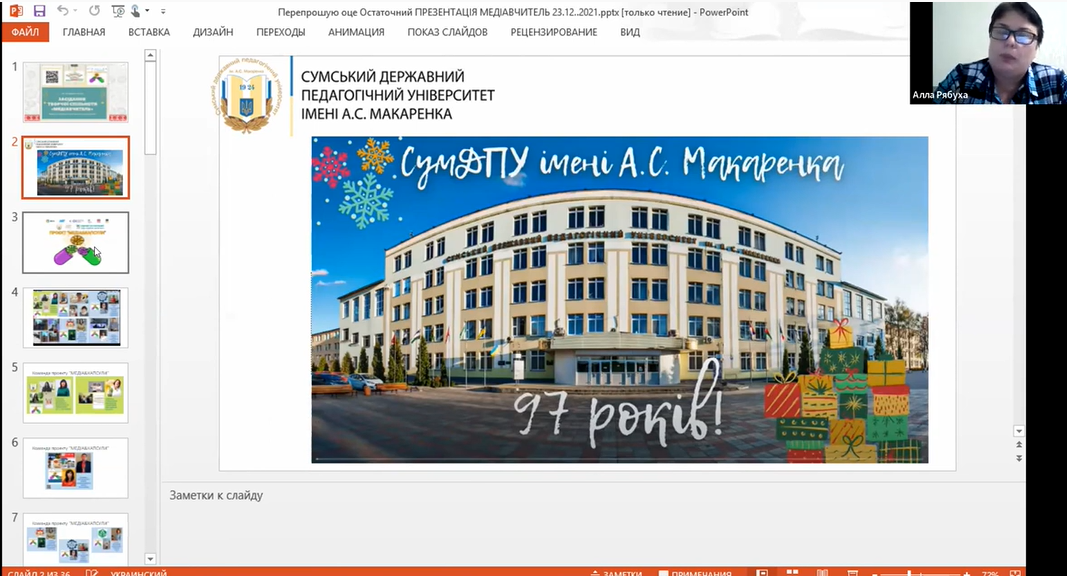Open the АНИМАЦИЯ ribbon tab

coord(356,32)
